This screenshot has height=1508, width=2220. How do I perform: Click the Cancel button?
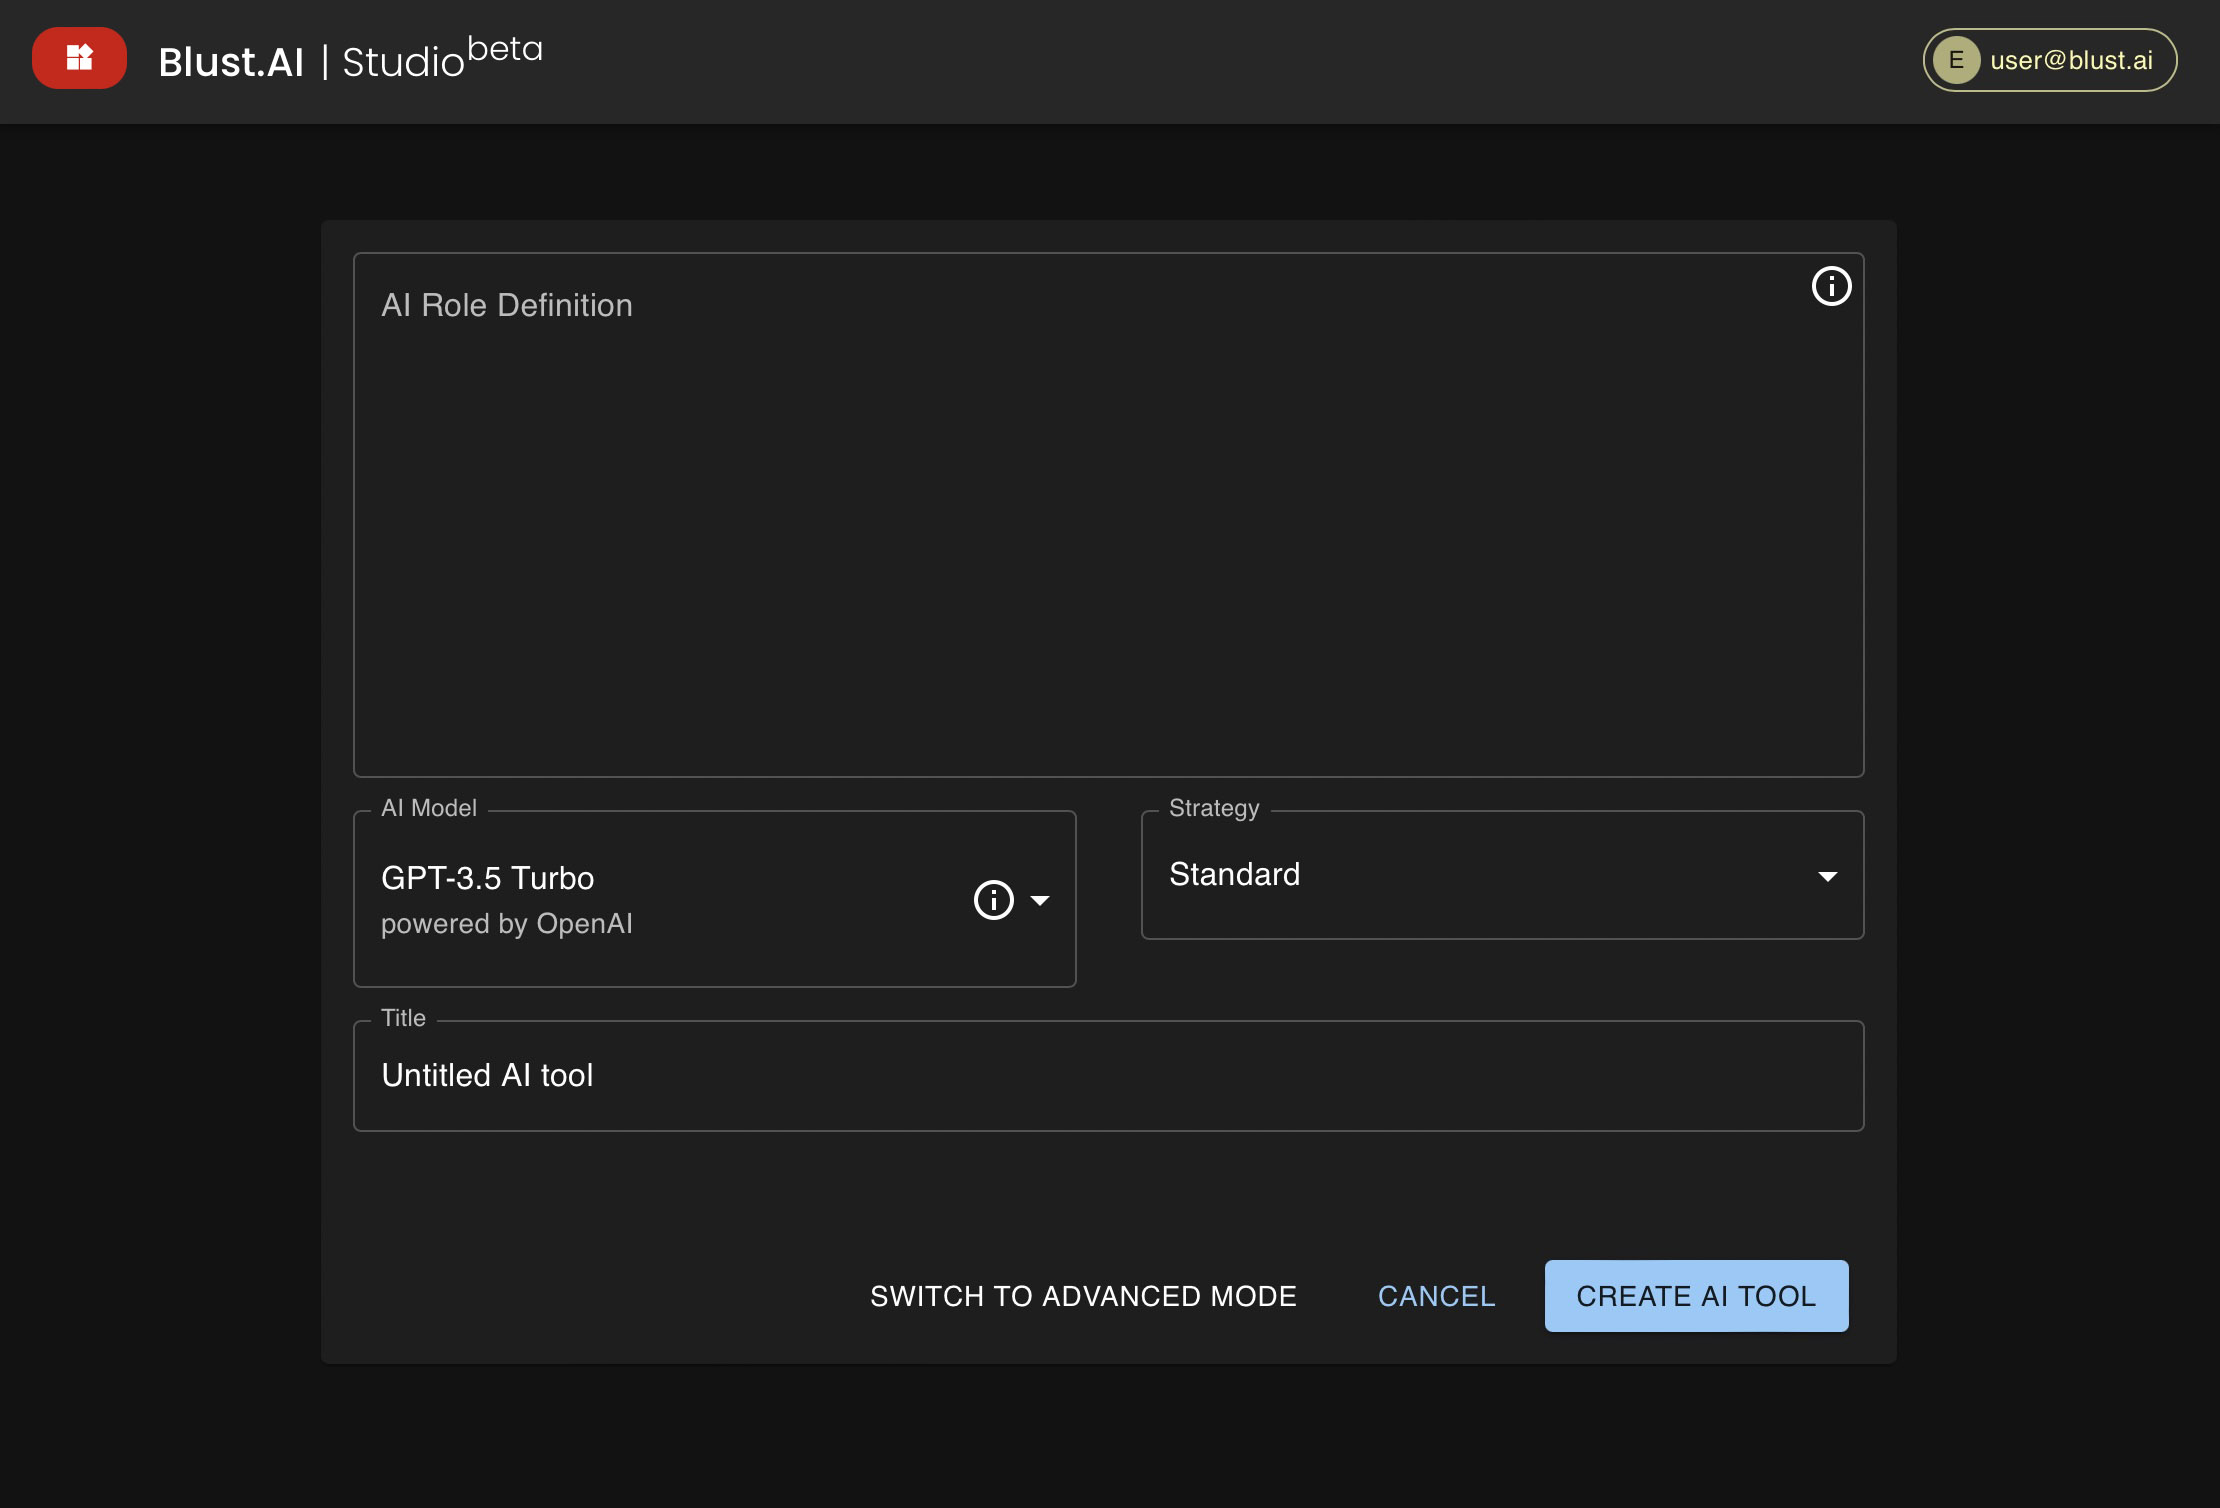[1436, 1296]
